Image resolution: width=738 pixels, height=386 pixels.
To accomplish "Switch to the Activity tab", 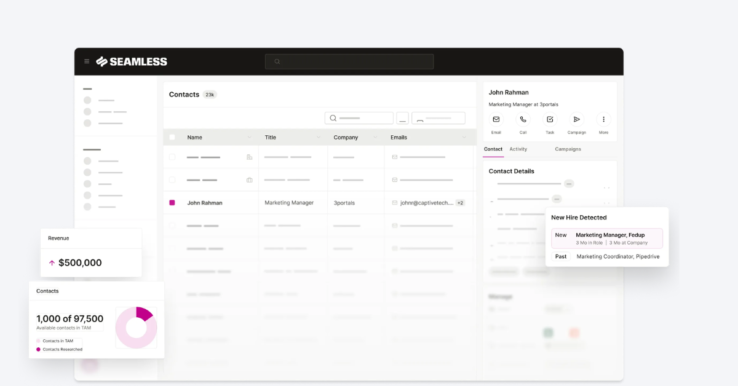I will [x=518, y=149].
